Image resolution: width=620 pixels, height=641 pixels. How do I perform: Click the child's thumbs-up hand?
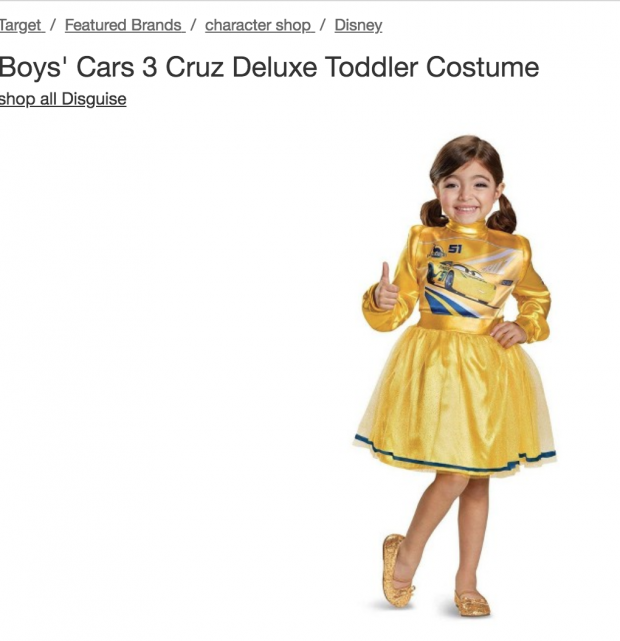[385, 287]
